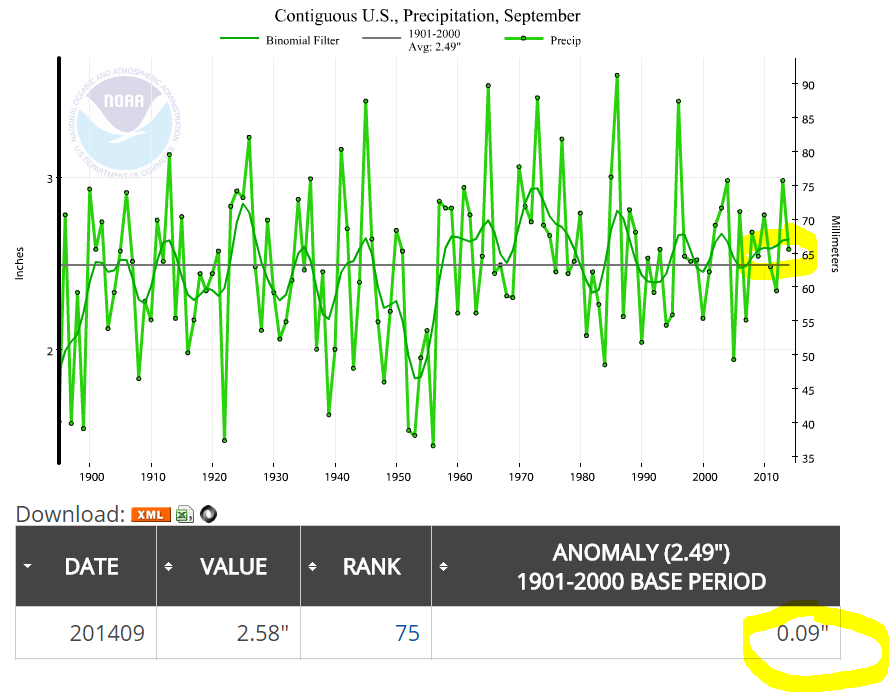Click sort arrows on VALUE column
Screen dimensions: 889x692
(169, 566)
